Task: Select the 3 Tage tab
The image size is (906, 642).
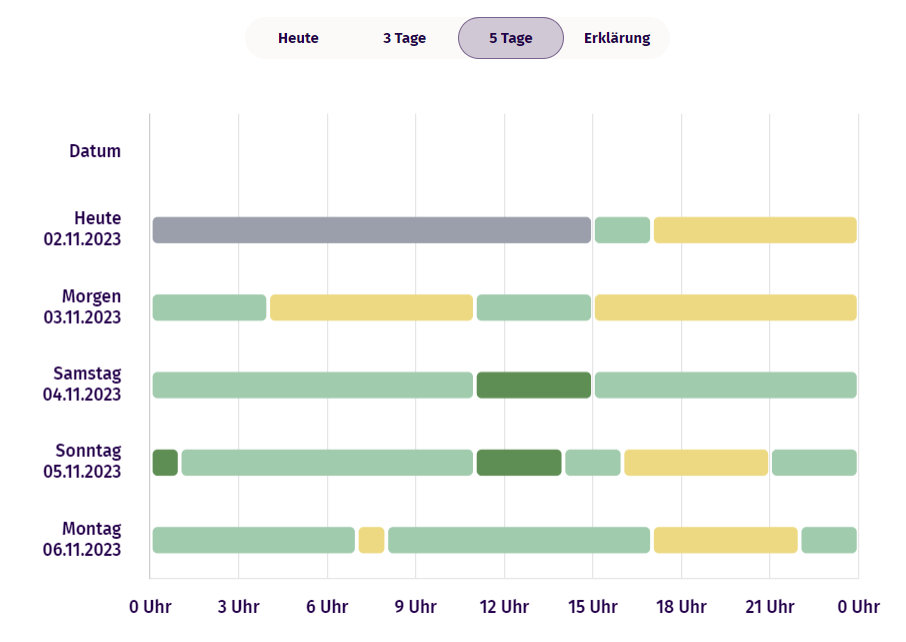Action: [404, 38]
